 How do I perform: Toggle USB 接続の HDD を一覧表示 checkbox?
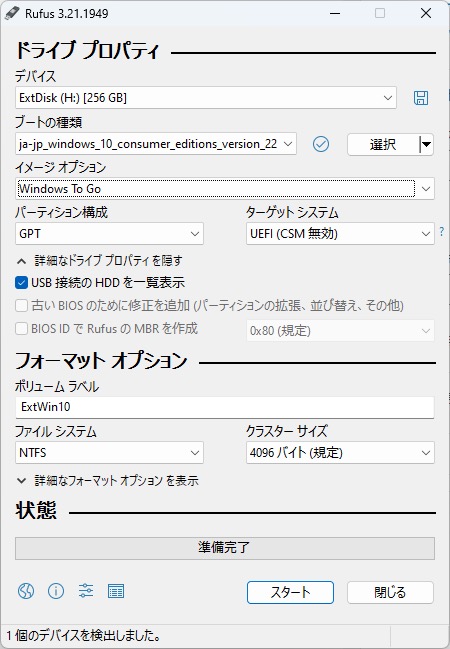(x=21, y=283)
